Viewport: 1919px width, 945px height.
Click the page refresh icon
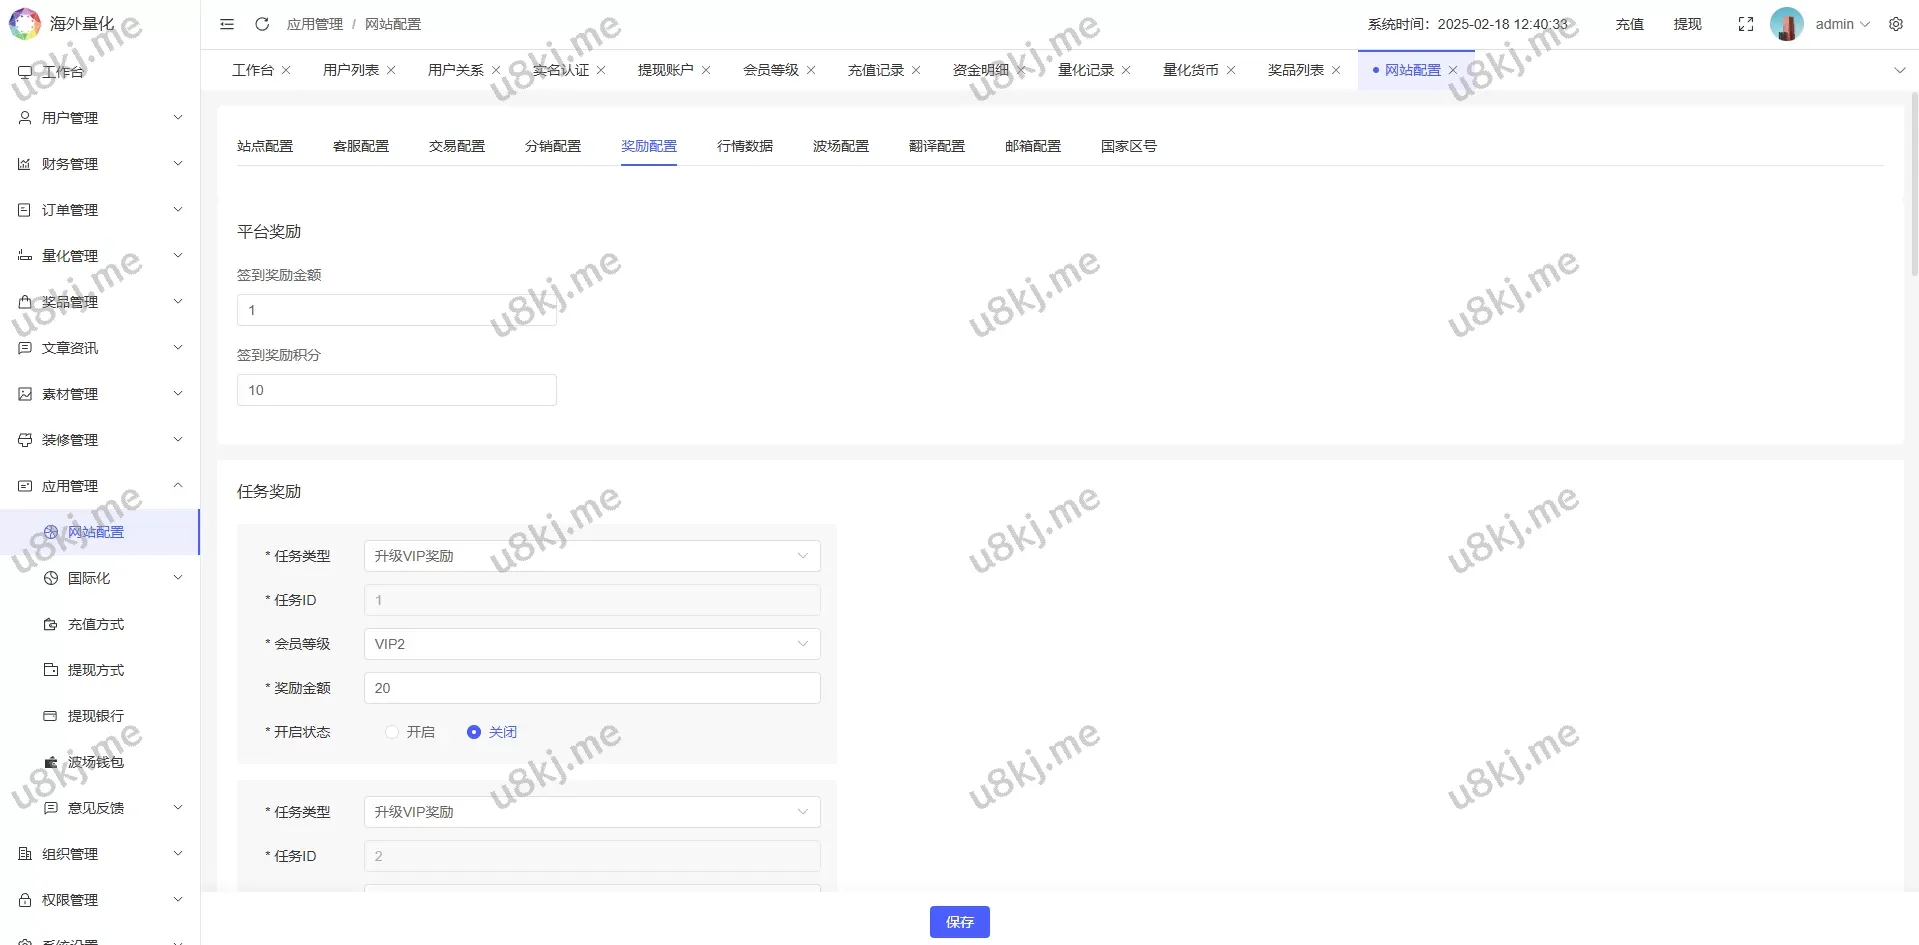262,24
